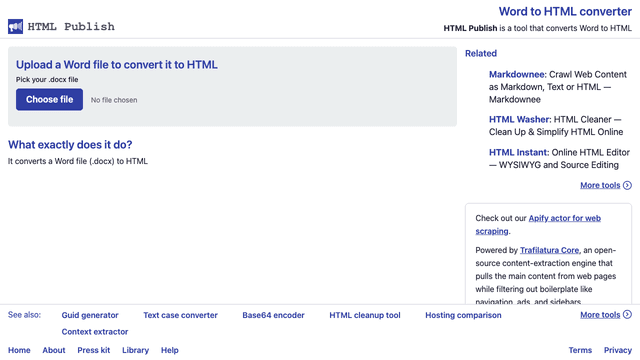
Task: Open the HTML Washer related tool link
Action: (x=520, y=119)
